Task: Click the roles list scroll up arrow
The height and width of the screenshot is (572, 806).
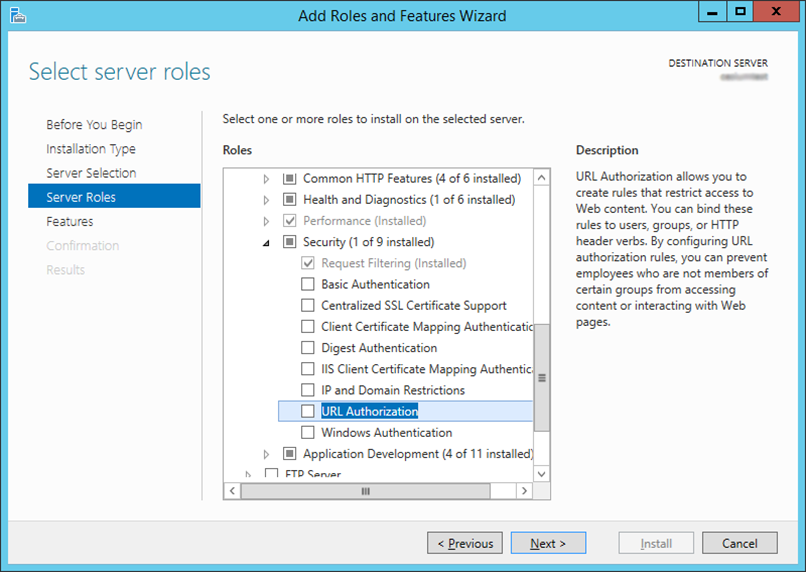Action: 541,178
